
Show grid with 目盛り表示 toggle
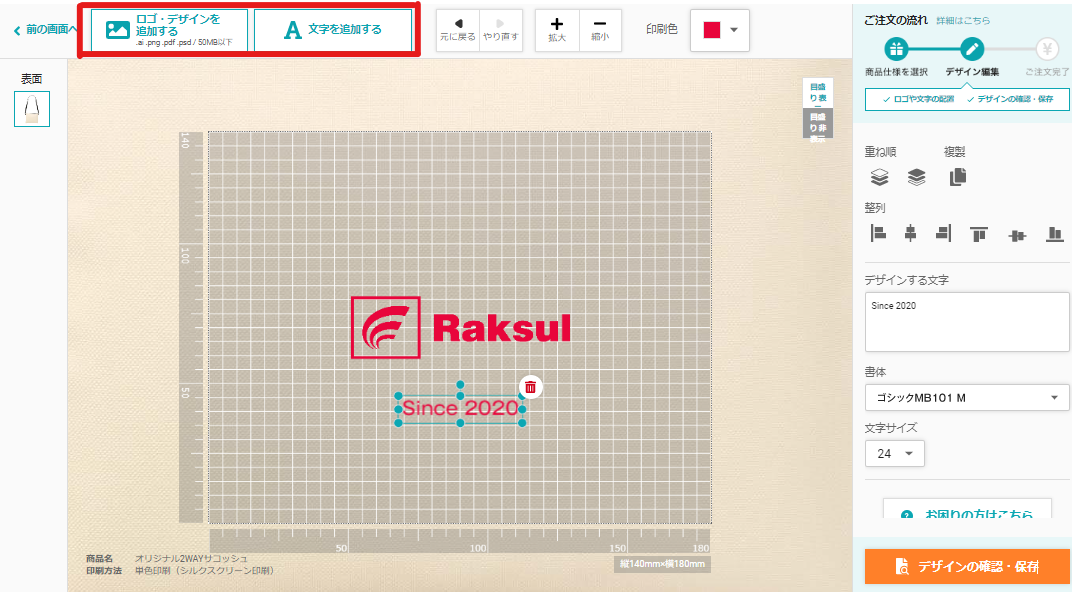[x=818, y=93]
